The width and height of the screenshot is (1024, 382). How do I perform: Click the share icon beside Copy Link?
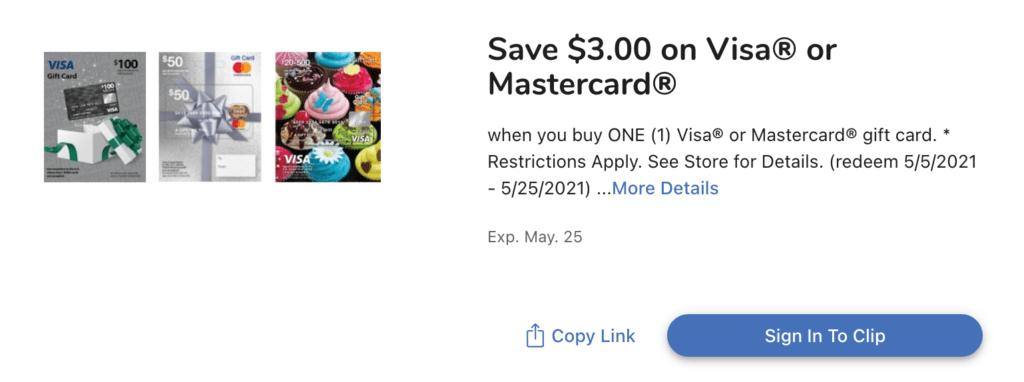pyautogui.click(x=534, y=336)
